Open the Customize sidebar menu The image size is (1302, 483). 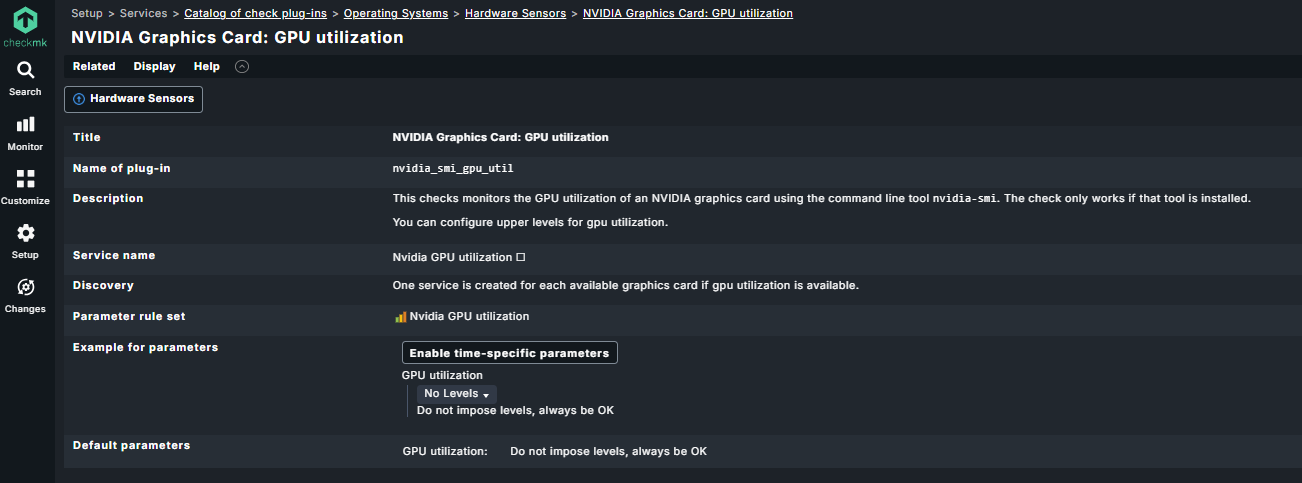[25, 187]
